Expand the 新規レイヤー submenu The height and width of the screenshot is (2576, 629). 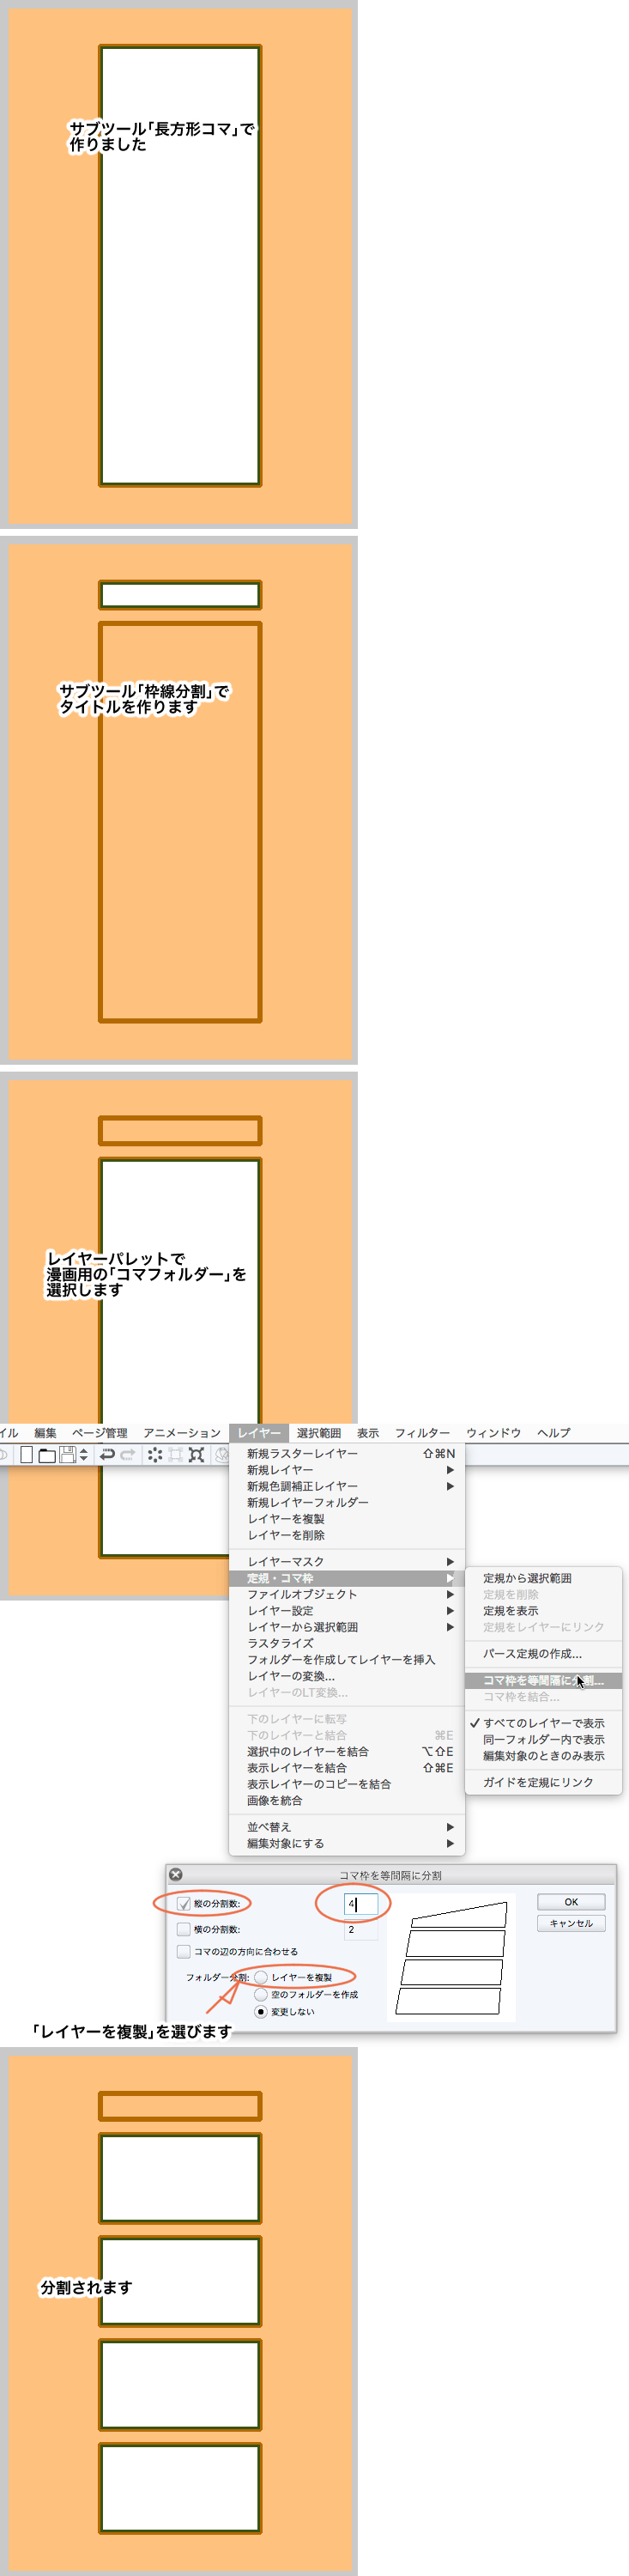(347, 1470)
